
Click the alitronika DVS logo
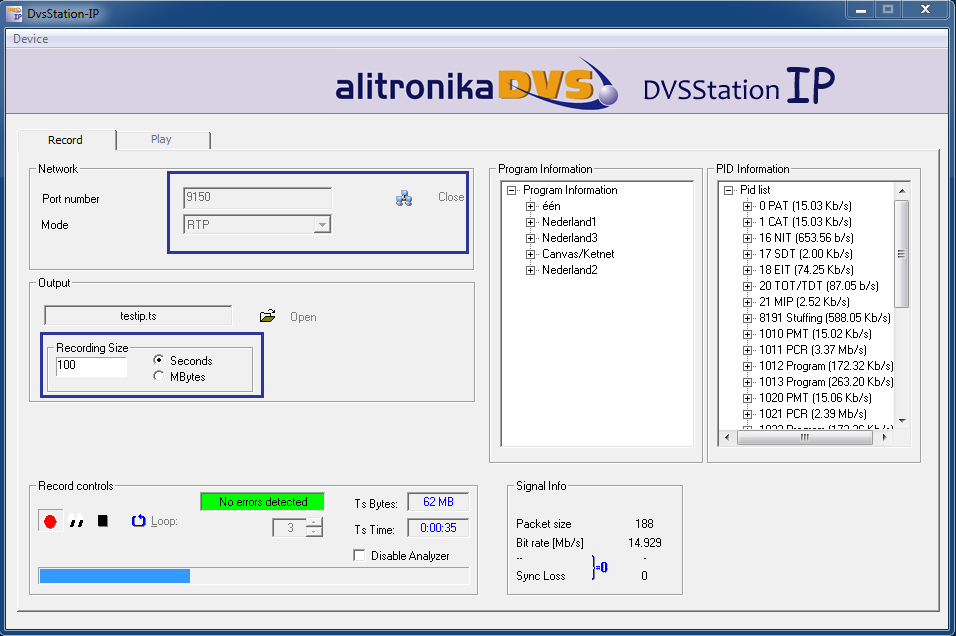[476, 84]
